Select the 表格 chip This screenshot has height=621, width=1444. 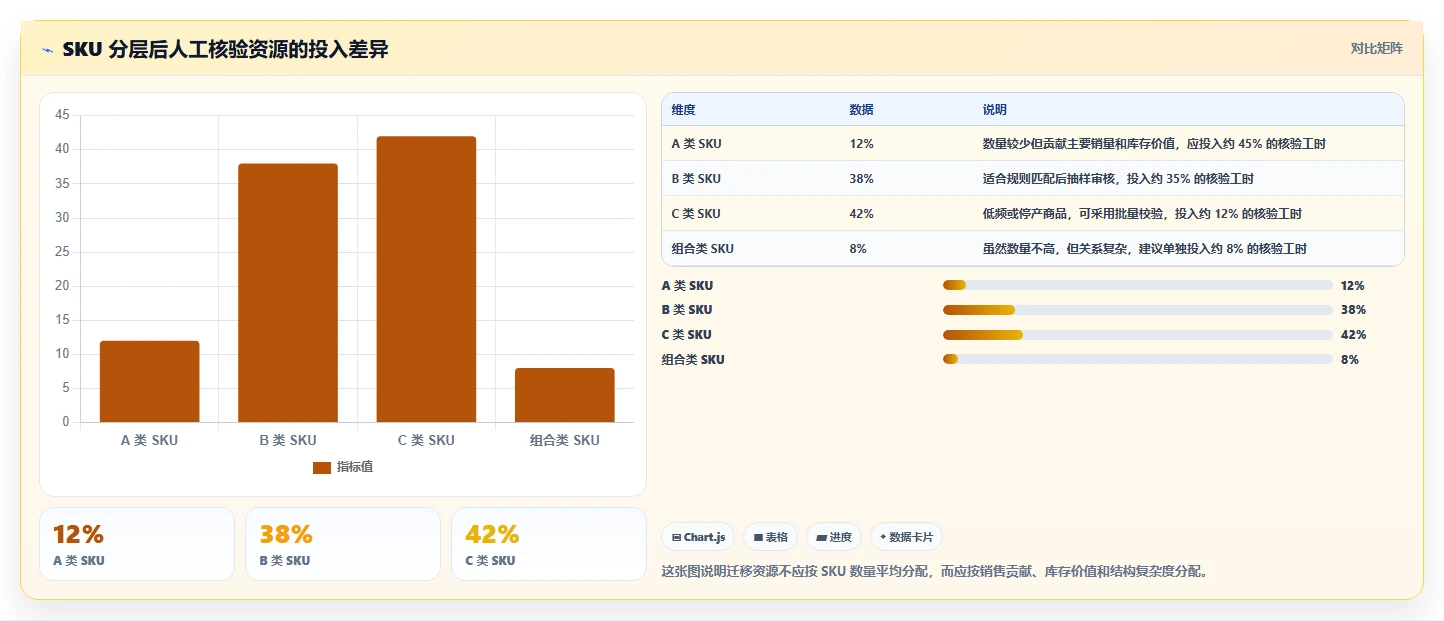tap(770, 537)
